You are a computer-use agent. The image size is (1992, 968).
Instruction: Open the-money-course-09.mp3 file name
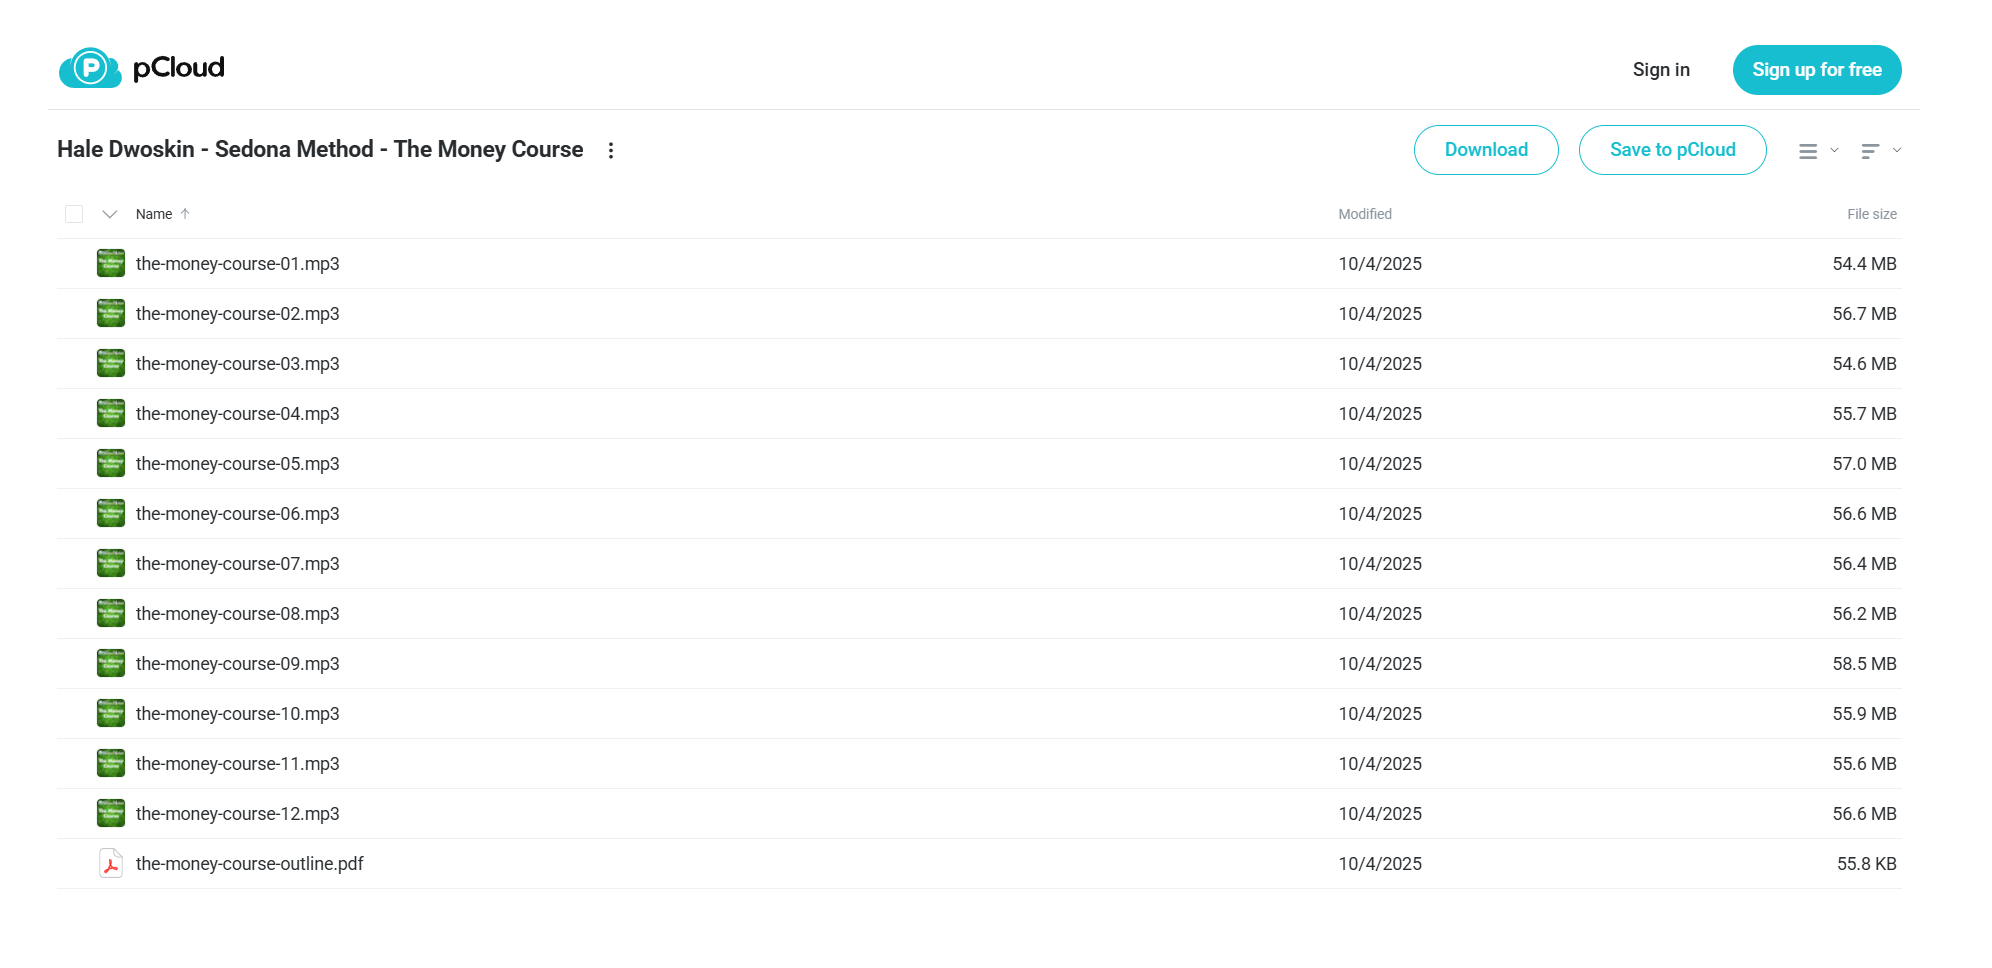tap(238, 664)
